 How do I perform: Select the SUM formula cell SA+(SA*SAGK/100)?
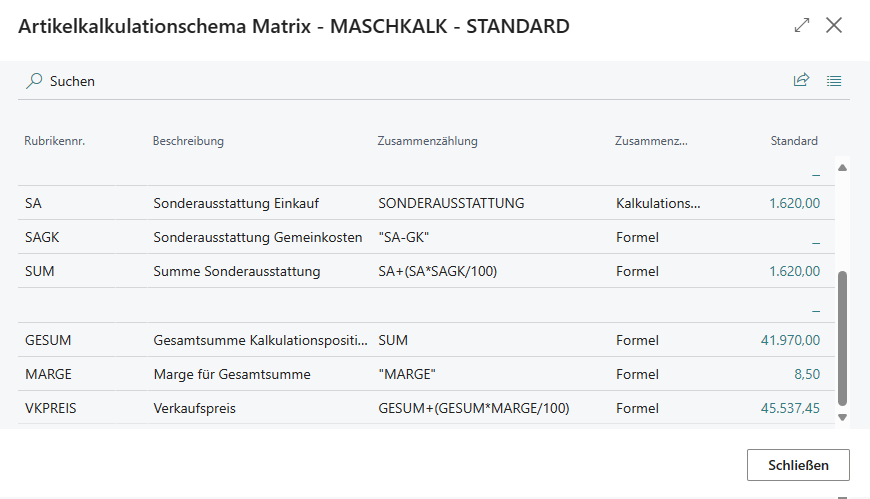coord(438,271)
